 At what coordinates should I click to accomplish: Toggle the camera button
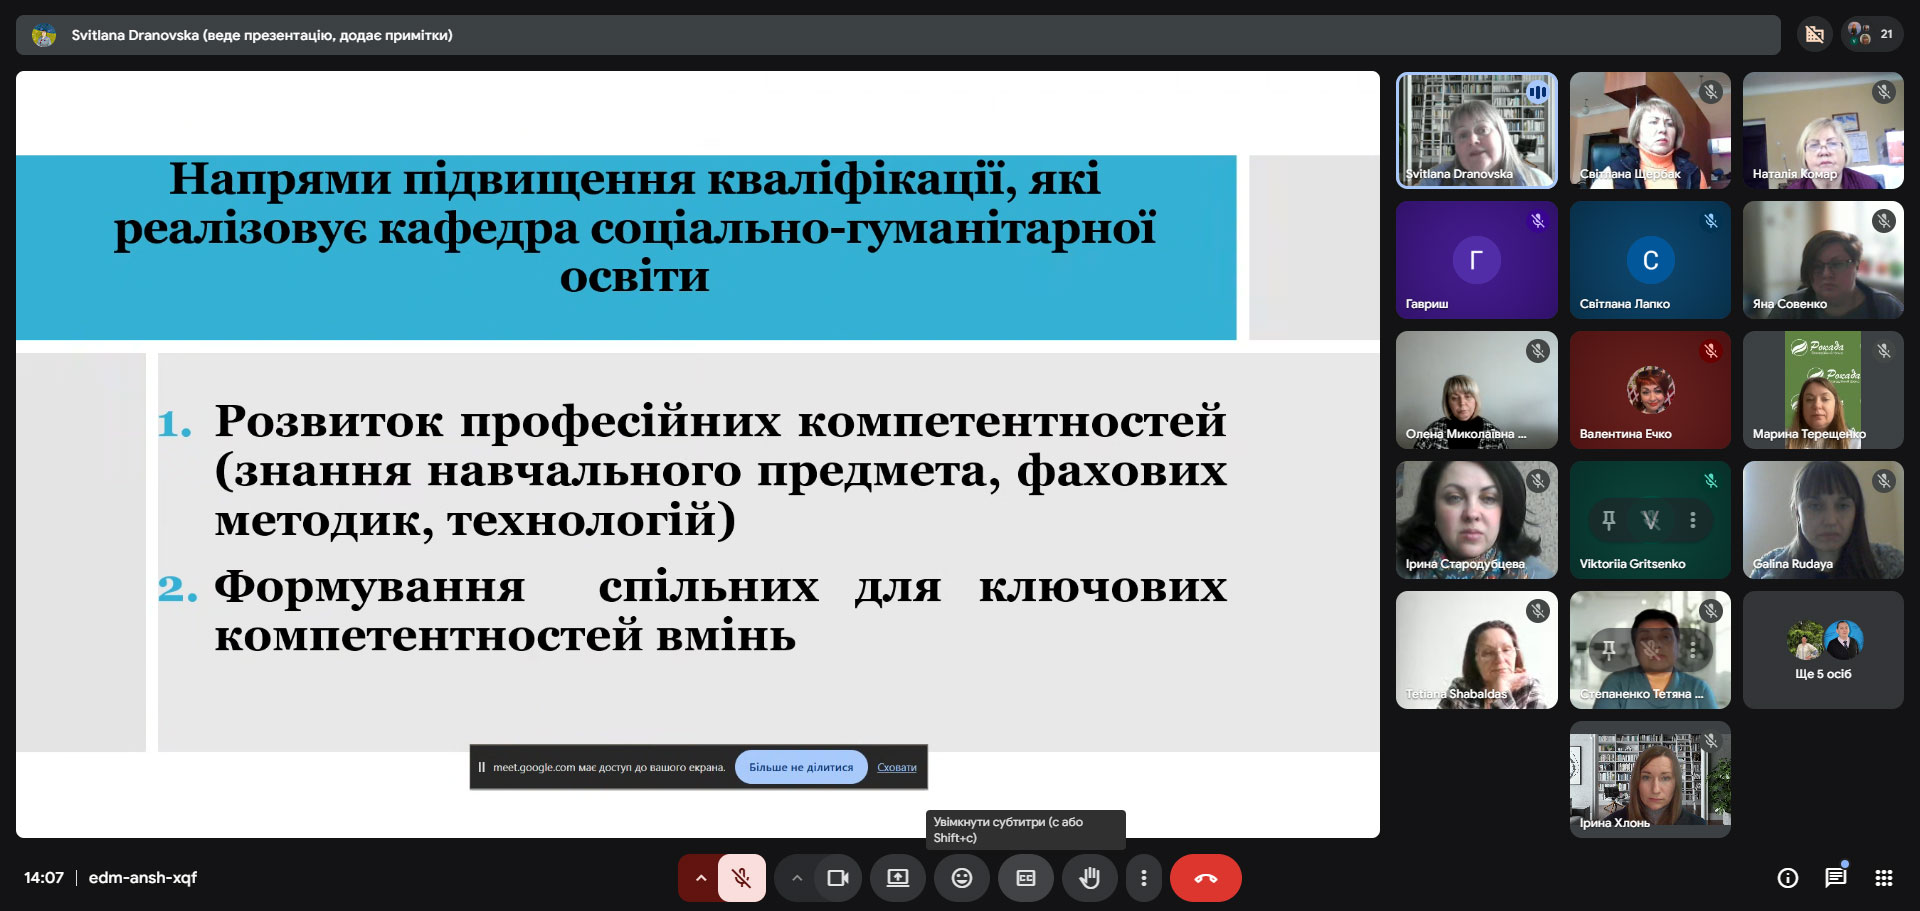[837, 878]
